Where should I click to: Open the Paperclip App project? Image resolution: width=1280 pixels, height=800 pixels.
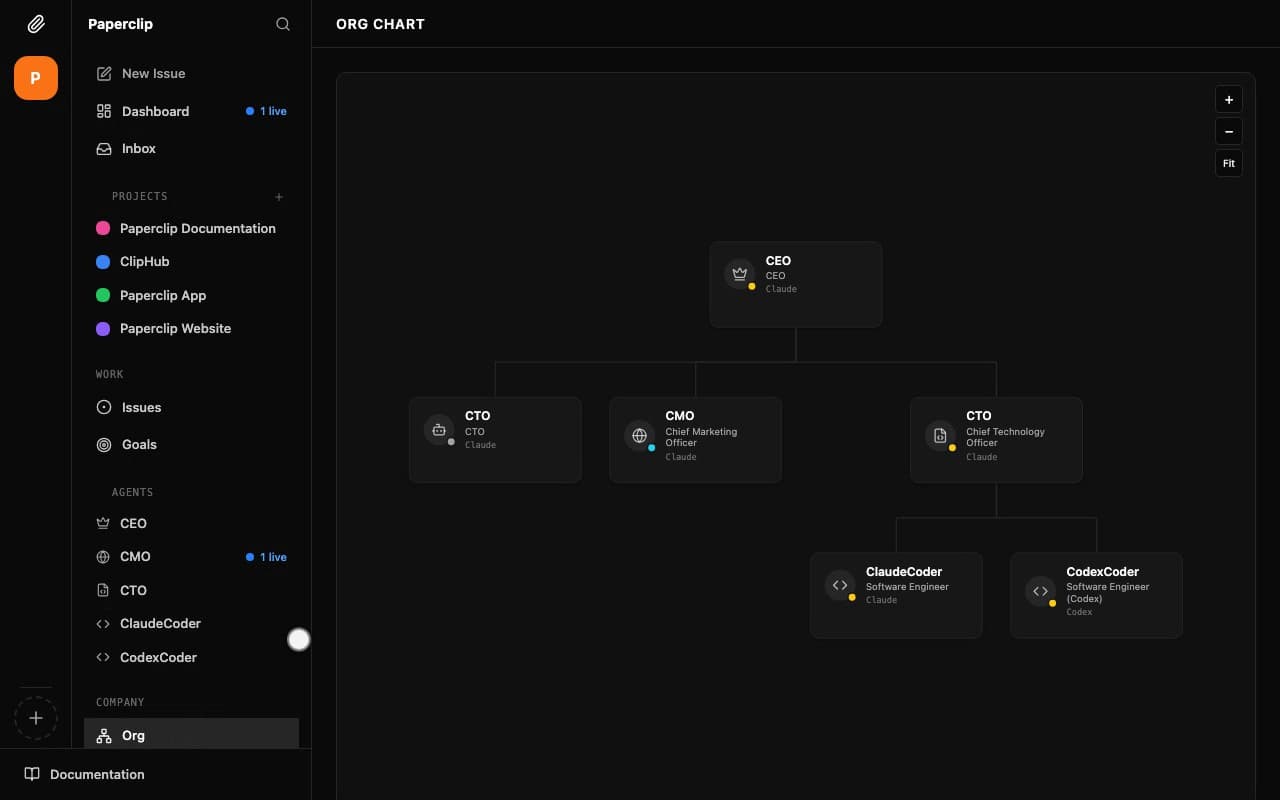(191, 295)
